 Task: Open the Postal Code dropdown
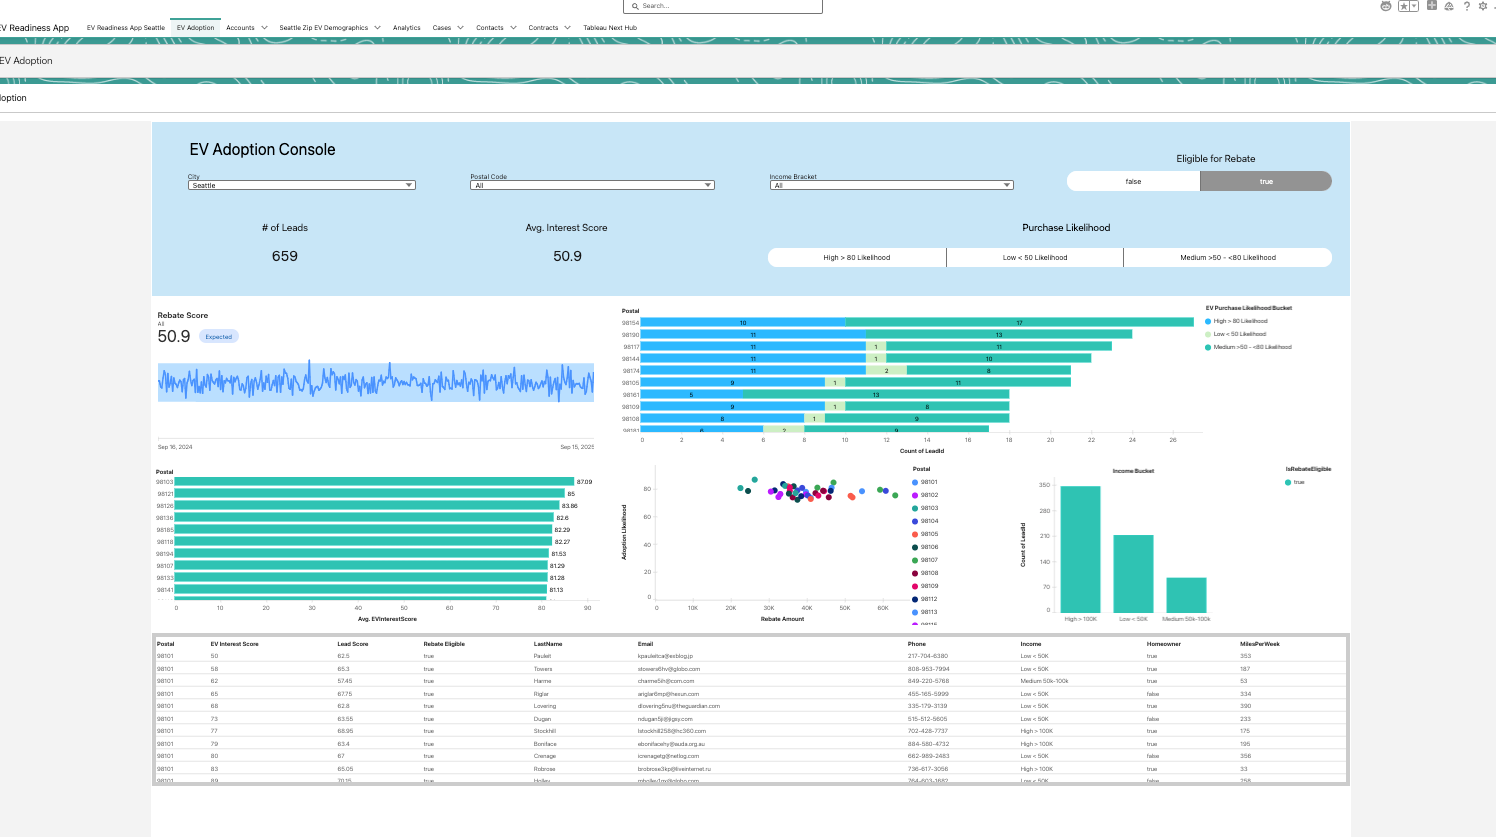592,185
